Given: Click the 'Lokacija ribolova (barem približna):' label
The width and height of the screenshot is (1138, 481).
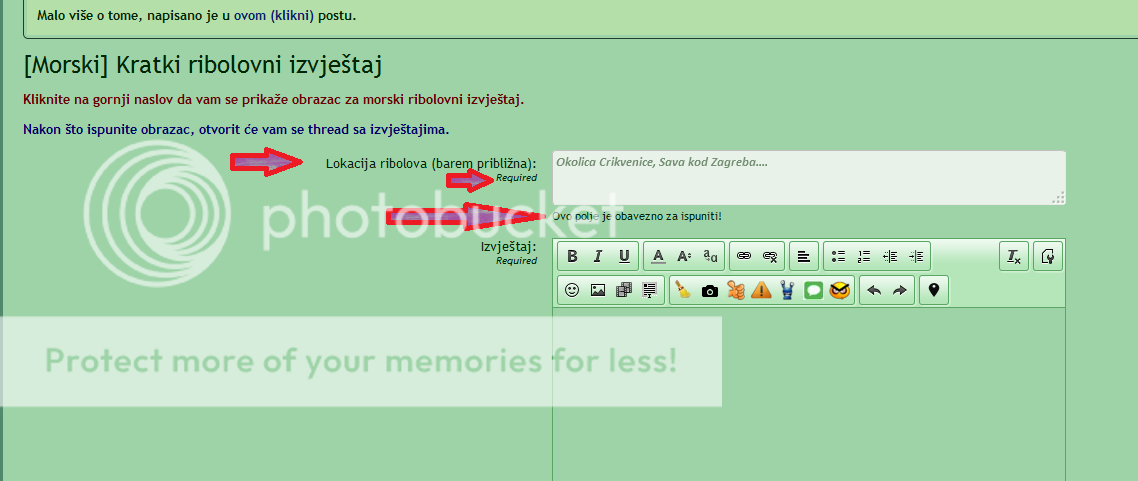Looking at the screenshot, I should pyautogui.click(x=432, y=163).
